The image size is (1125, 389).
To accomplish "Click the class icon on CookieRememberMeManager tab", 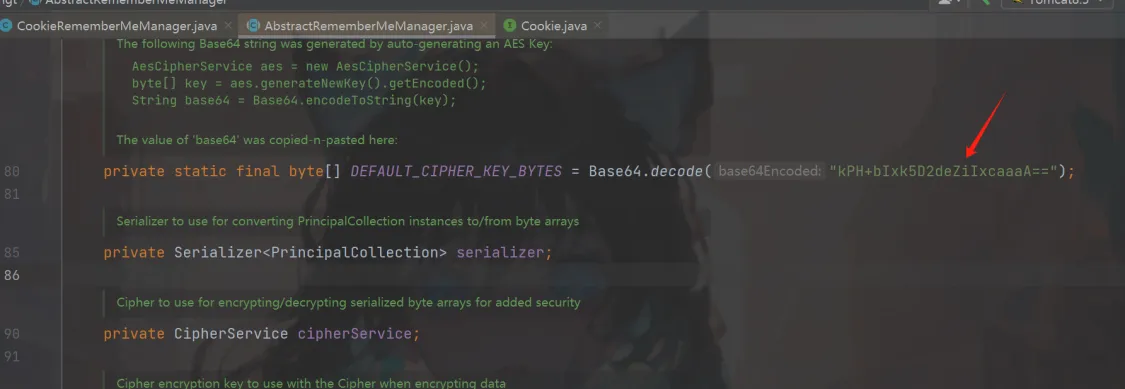I will pyautogui.click(x=6, y=26).
